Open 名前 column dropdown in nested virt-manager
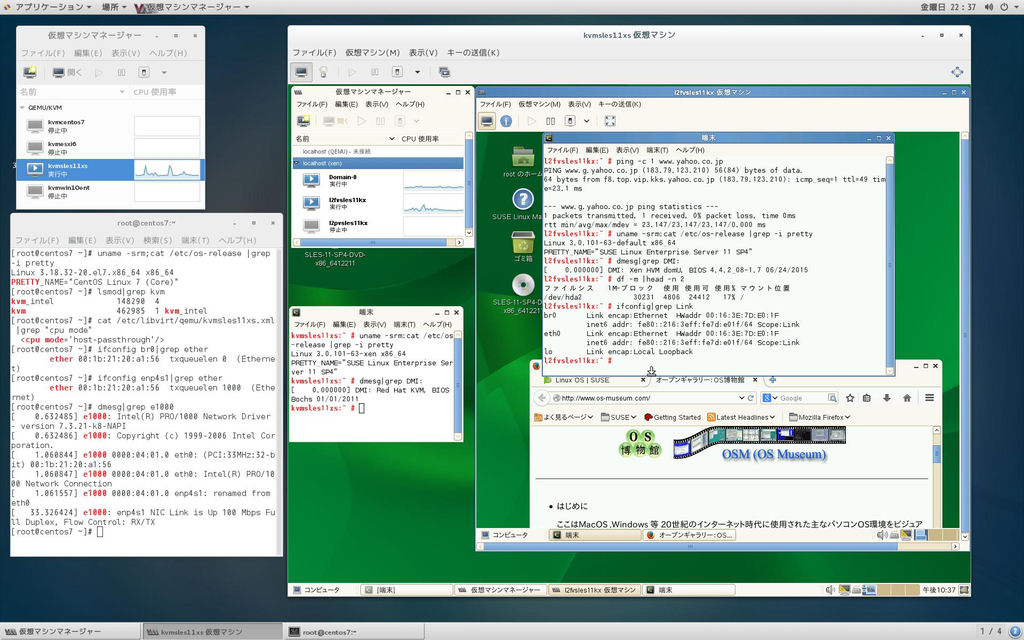Viewport: 1024px width, 640px height. (x=392, y=139)
